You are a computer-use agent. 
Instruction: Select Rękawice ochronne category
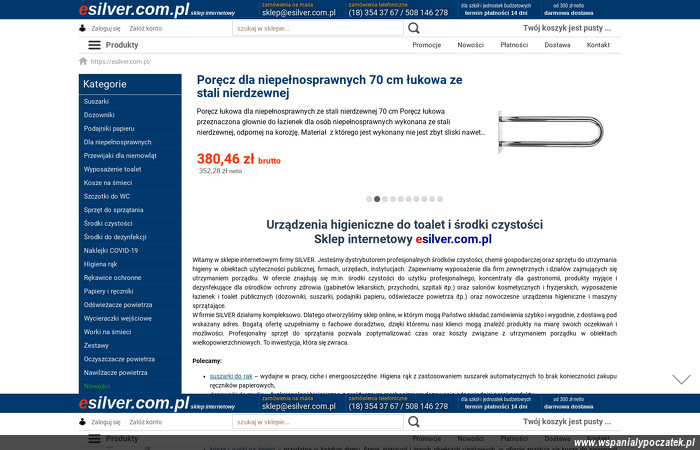pyautogui.click(x=112, y=278)
